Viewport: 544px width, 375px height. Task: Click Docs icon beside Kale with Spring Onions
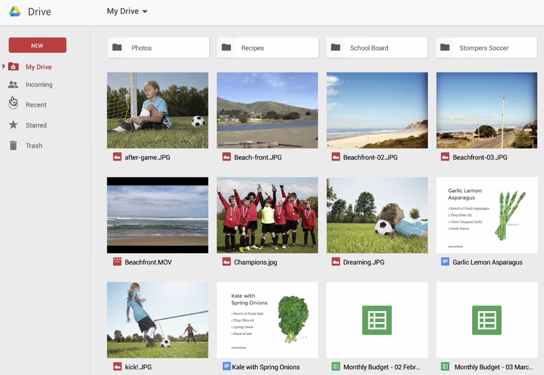(x=227, y=366)
